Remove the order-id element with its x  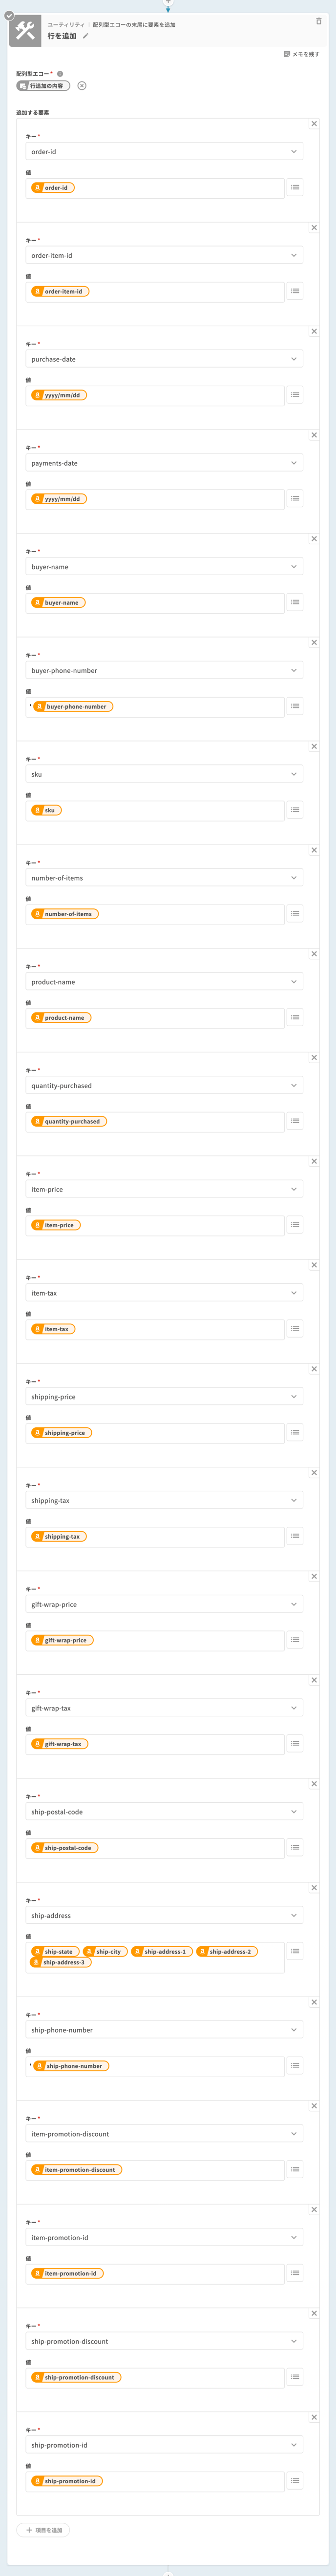click(314, 124)
